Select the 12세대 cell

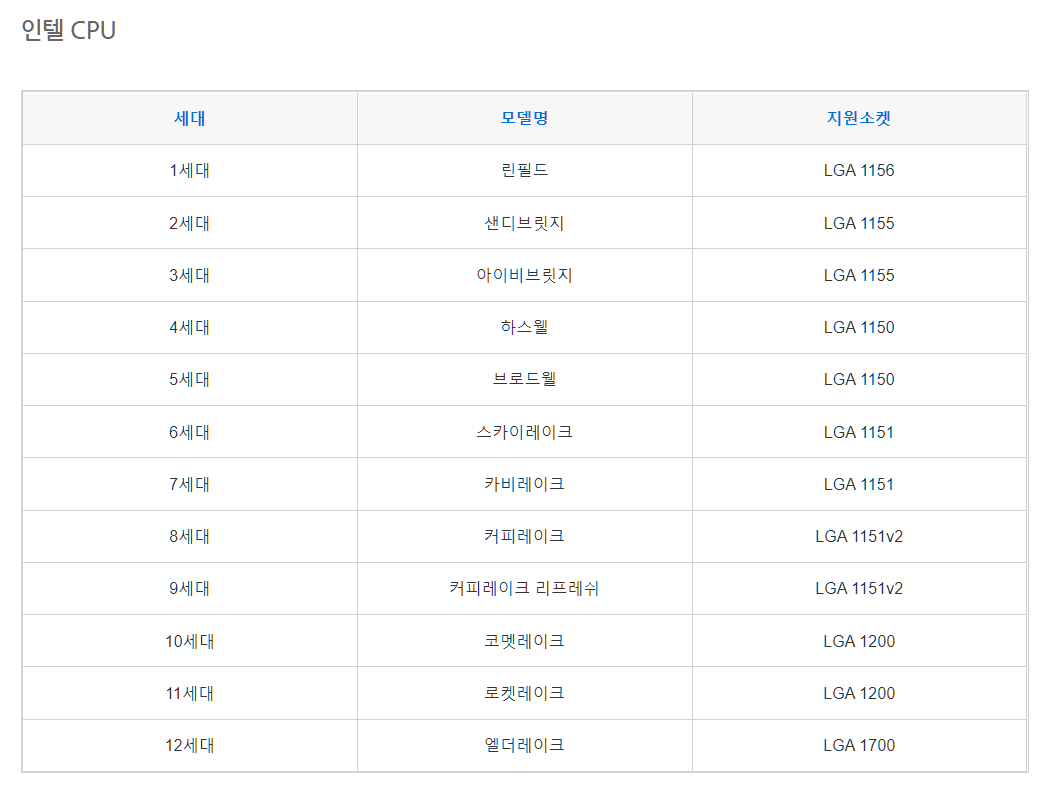tap(189, 745)
